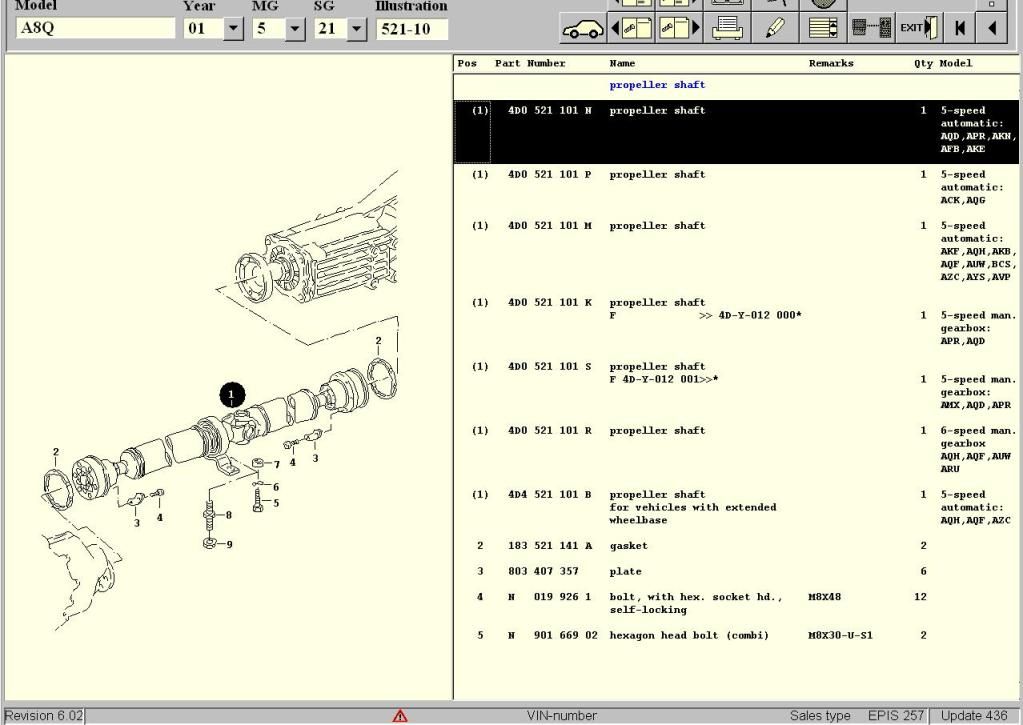Click 'Update 436' in the status bar
Screen dimensions: 1023x725
[974, 716]
